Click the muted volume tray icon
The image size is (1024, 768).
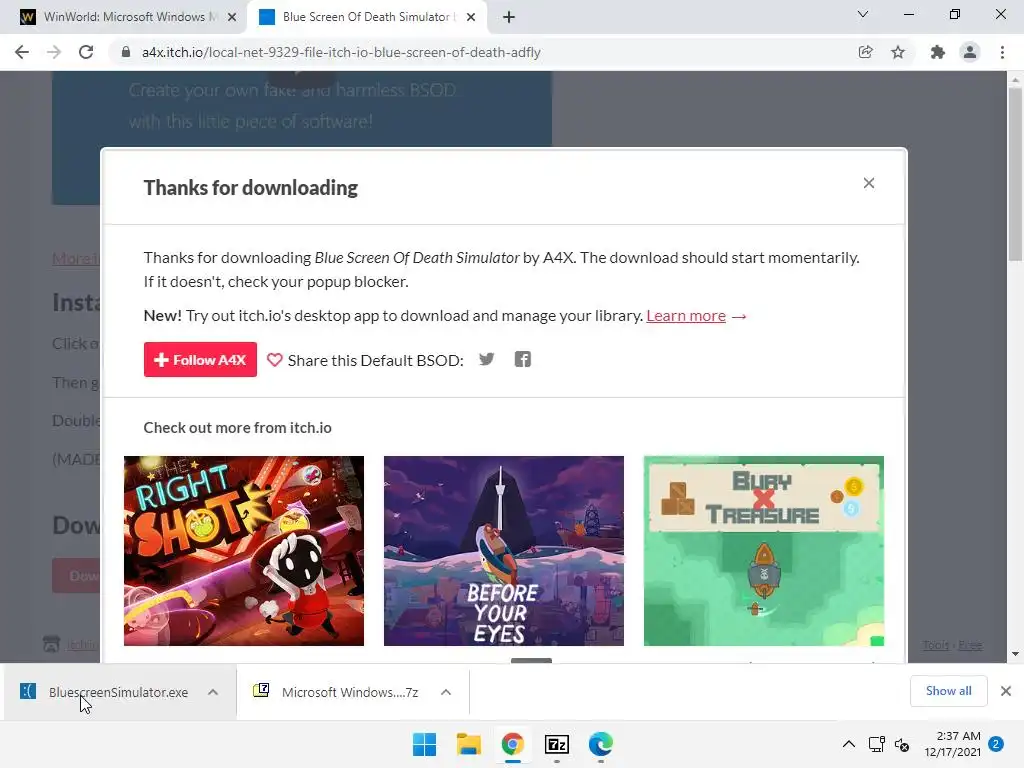902,744
